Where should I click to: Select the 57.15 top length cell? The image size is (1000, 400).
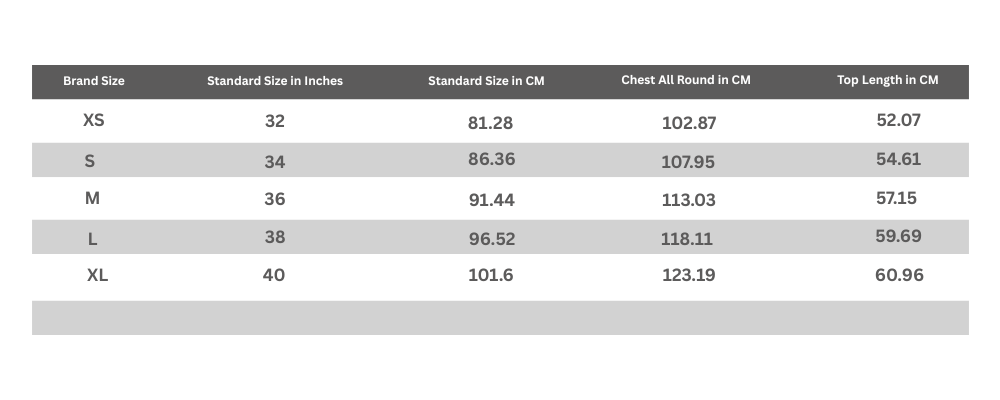(x=897, y=198)
